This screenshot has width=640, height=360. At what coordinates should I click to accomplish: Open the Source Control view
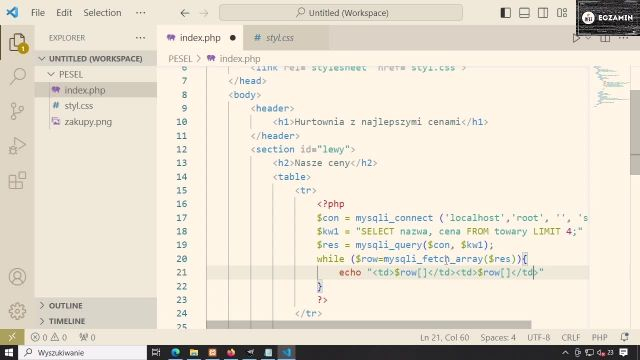pyautogui.click(x=18, y=111)
